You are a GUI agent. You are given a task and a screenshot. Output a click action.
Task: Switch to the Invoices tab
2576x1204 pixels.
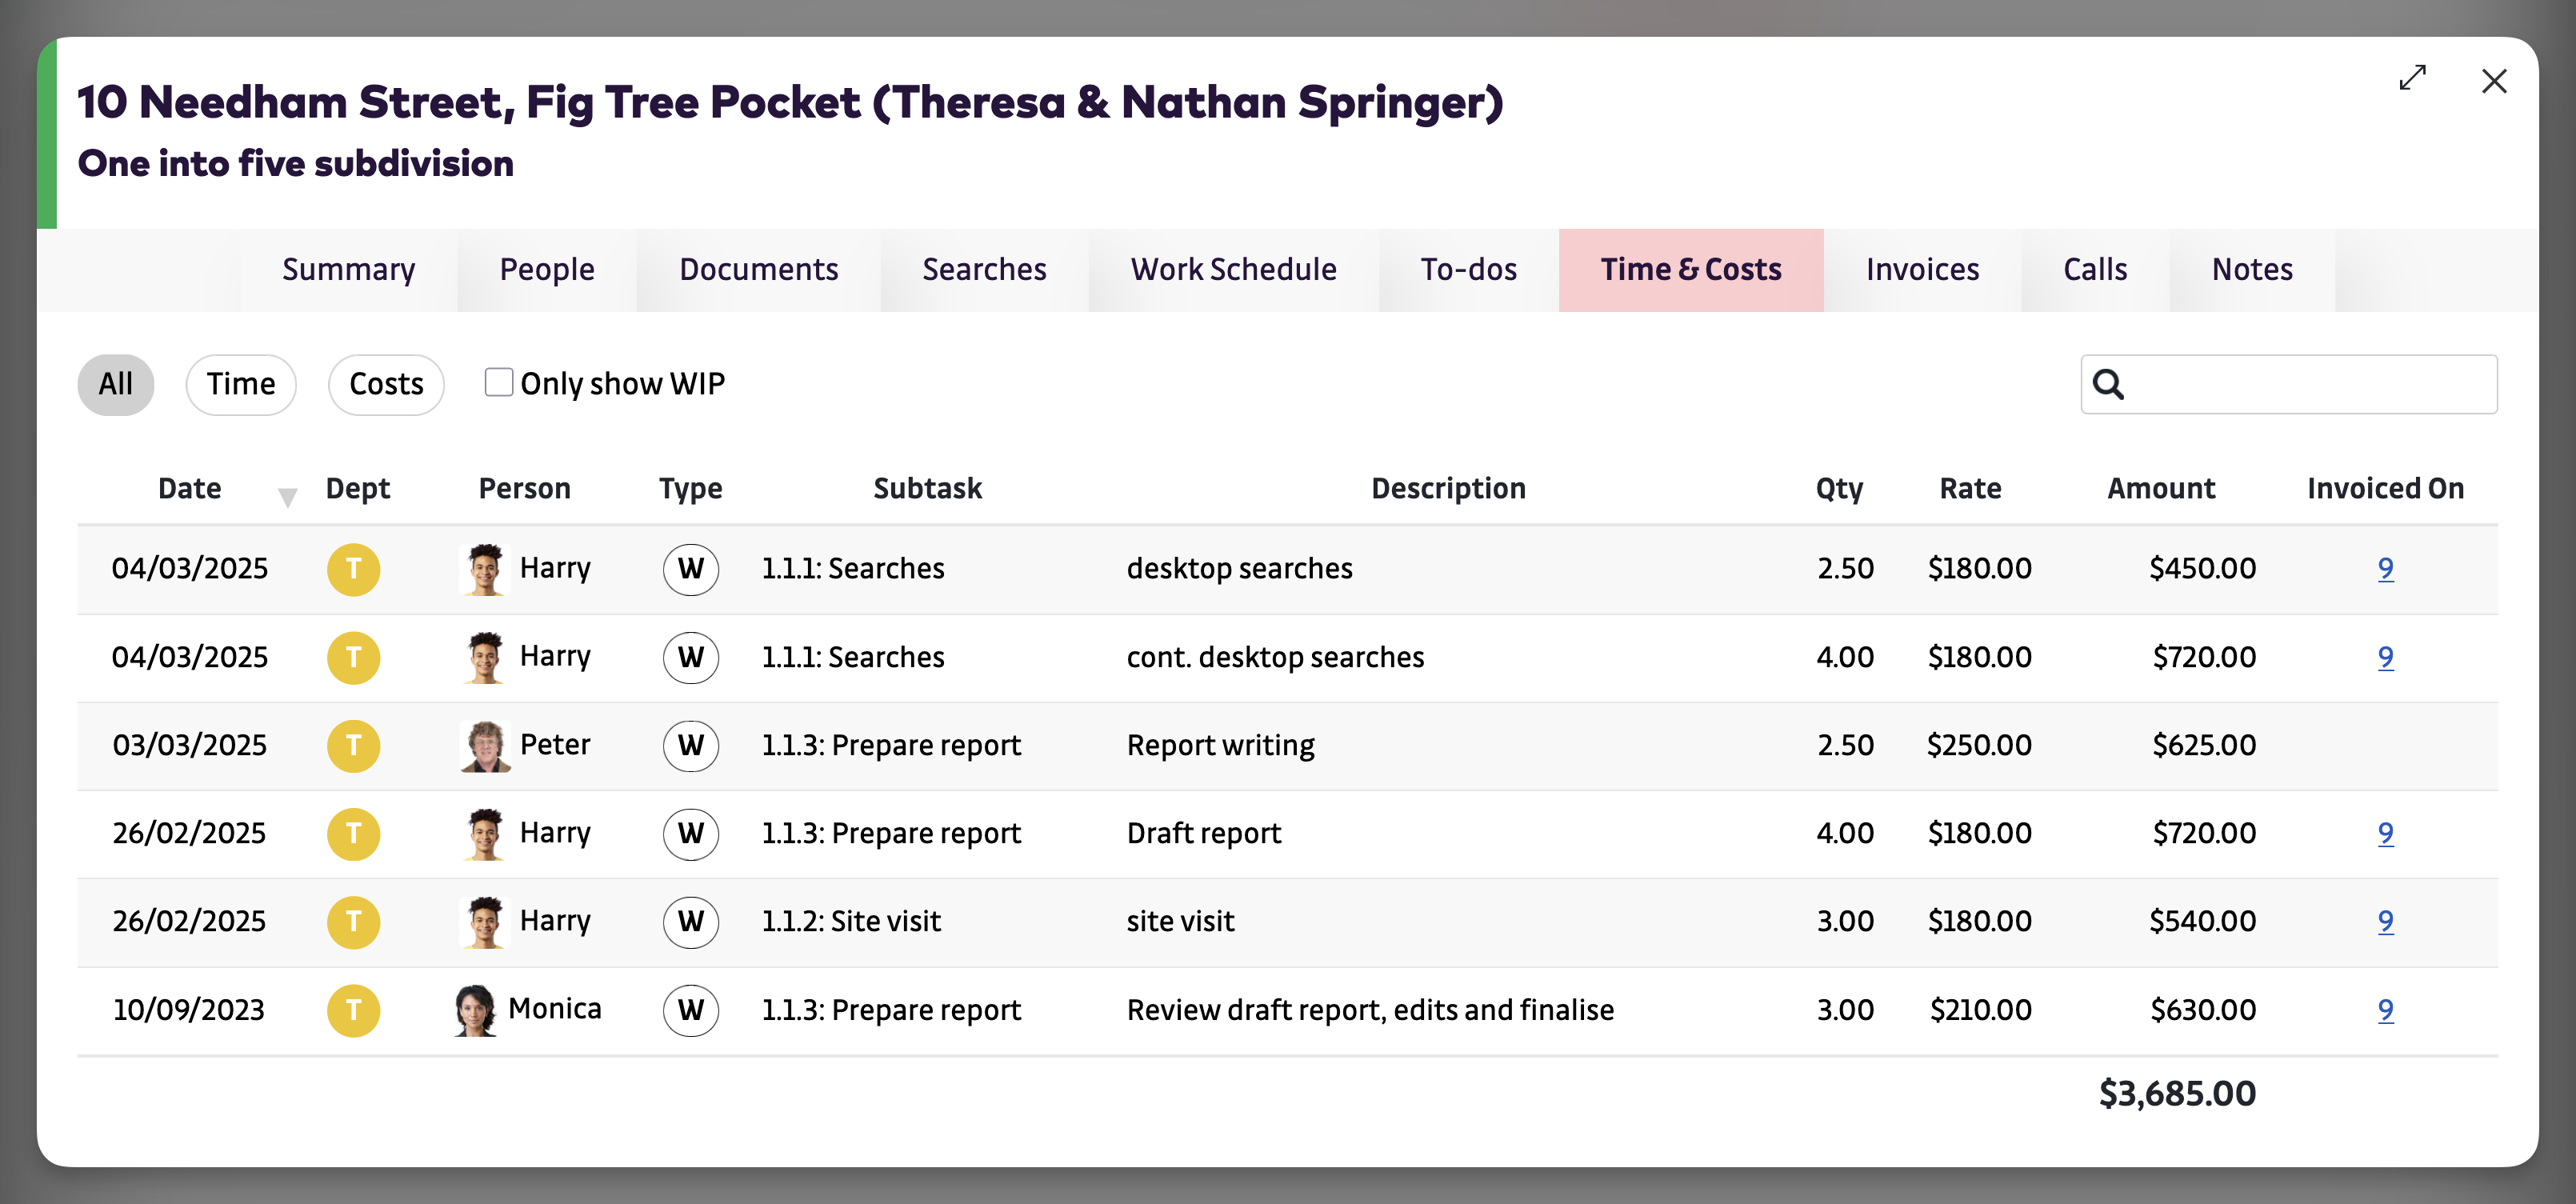[1922, 270]
